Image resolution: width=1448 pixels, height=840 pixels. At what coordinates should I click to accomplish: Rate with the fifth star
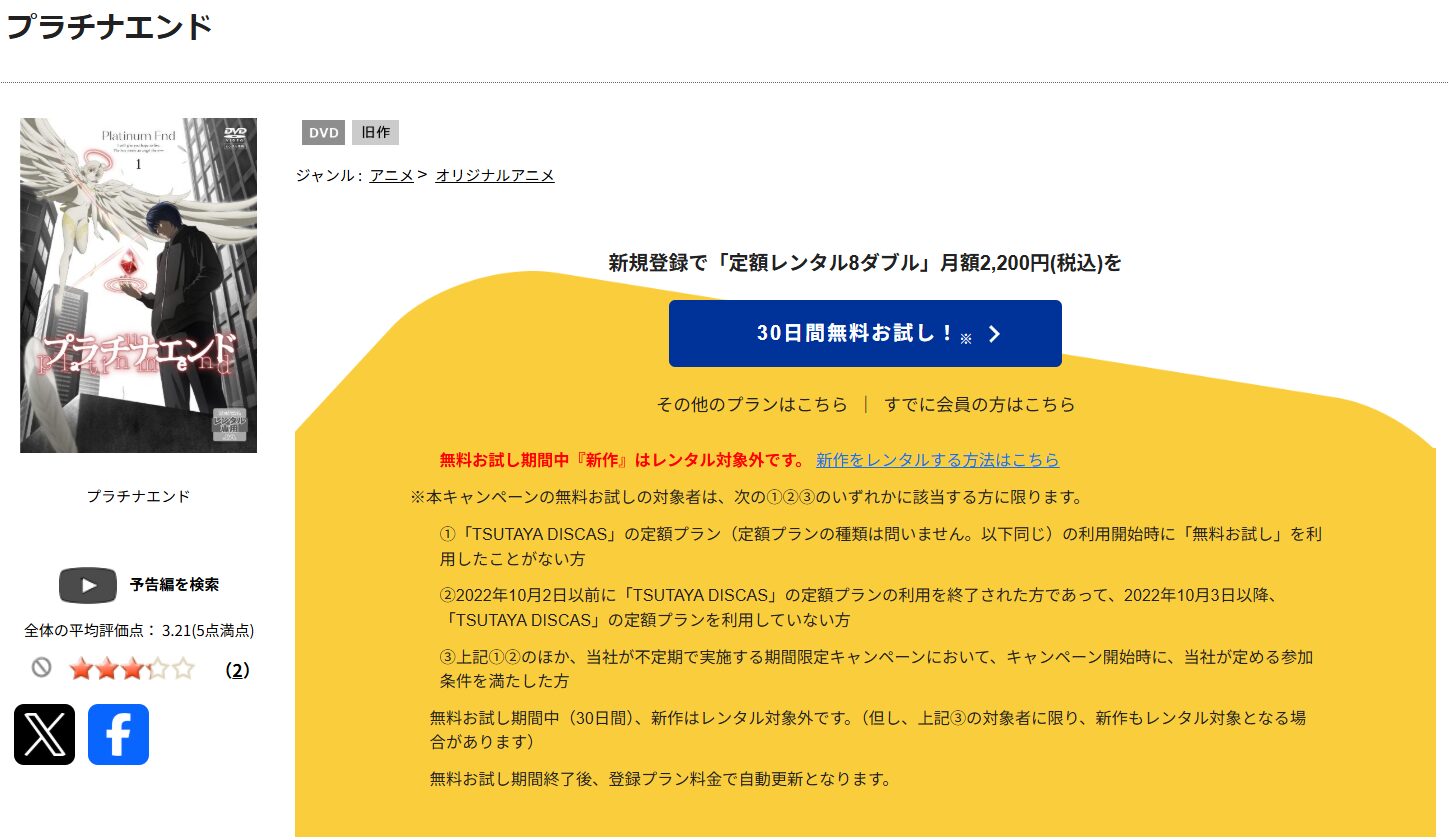click(182, 669)
